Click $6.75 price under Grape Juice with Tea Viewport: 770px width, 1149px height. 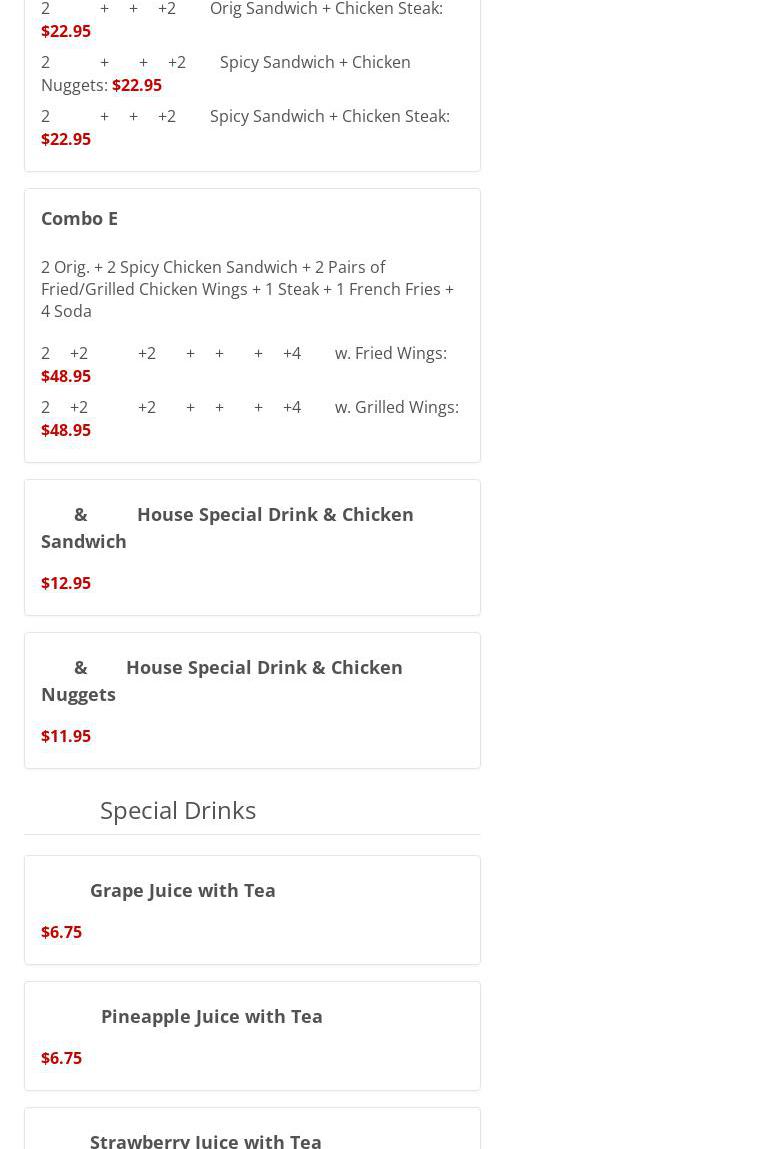pos(61,932)
